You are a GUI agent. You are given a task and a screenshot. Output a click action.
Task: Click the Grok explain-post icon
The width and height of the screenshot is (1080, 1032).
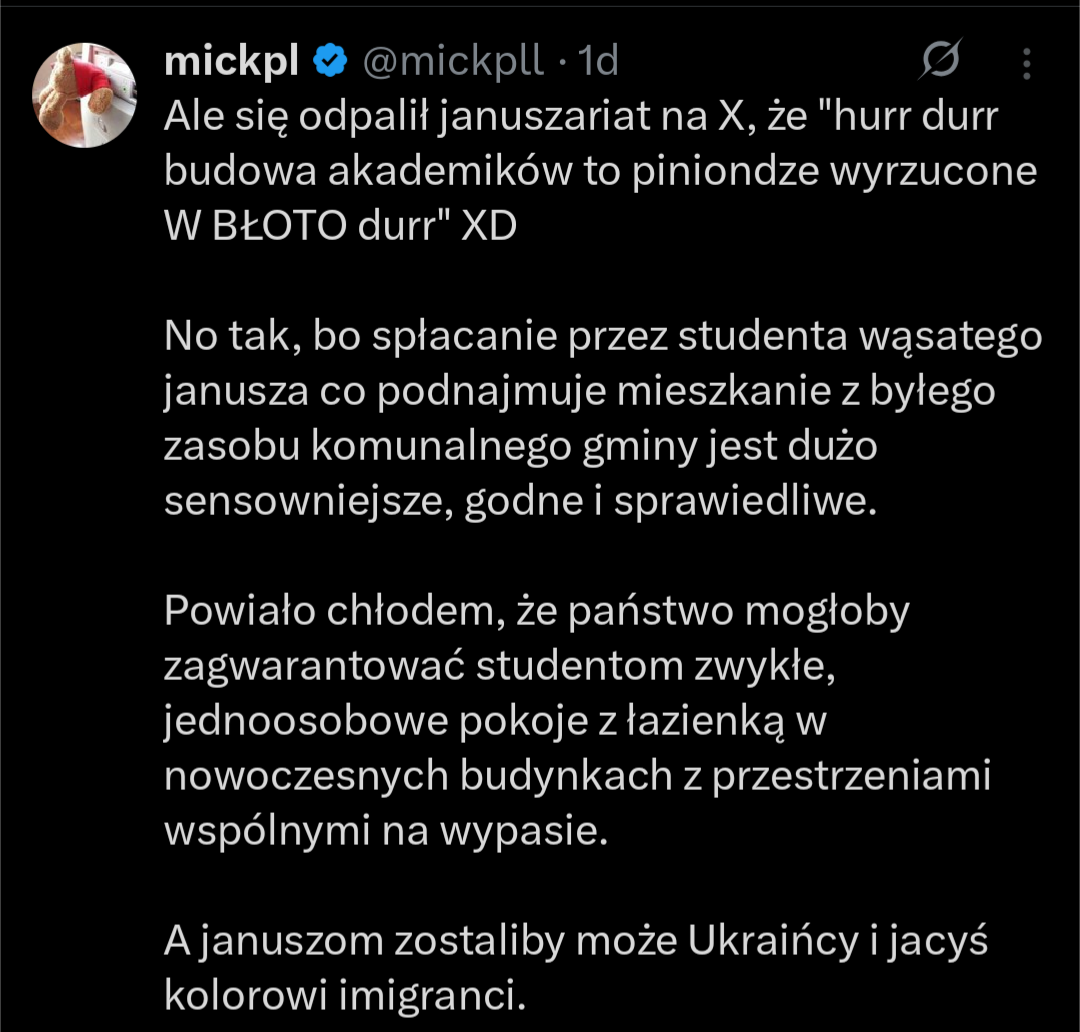pos(940,62)
